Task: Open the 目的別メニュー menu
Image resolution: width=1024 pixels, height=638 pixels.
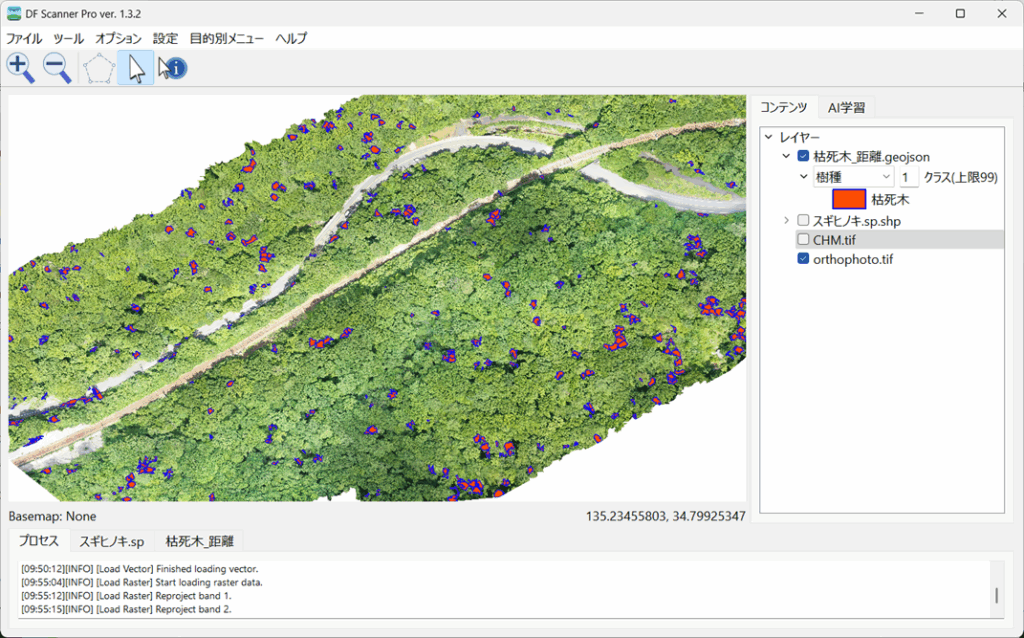Action: pos(227,38)
